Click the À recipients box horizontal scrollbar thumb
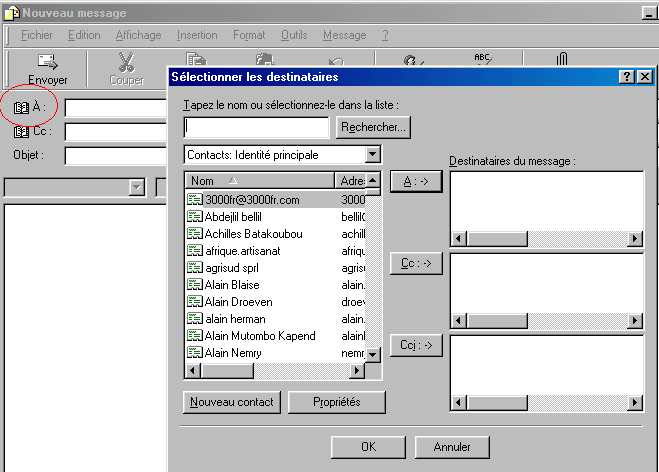This screenshot has height=472, width=659. pos(497,239)
